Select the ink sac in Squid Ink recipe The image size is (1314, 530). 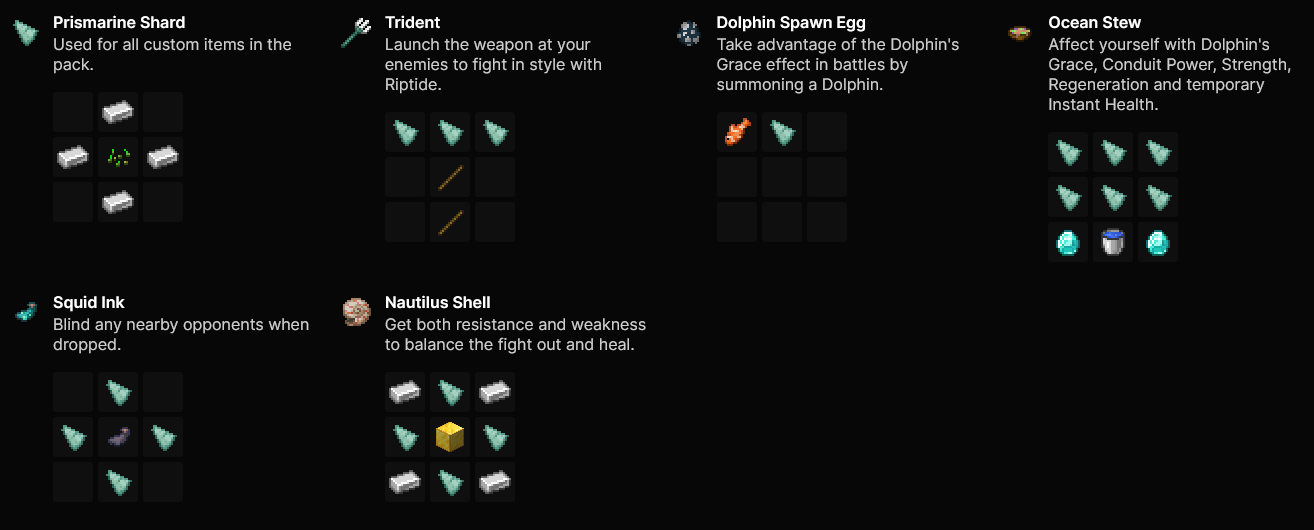coord(118,437)
